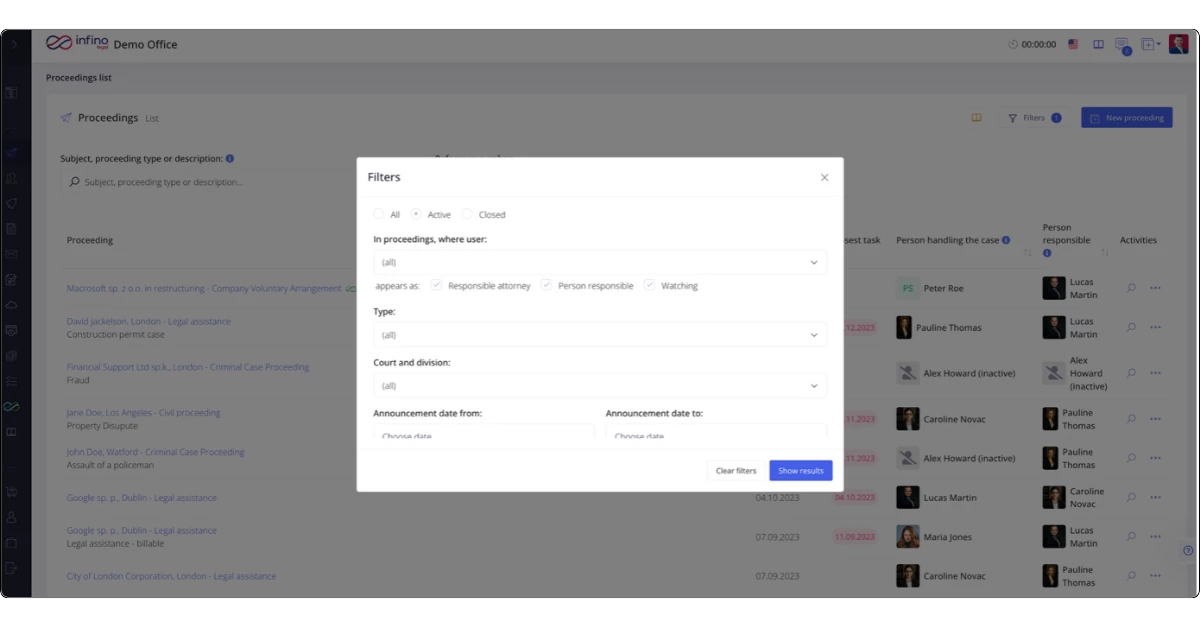The image size is (1200, 627).
Task: Select the All radio button
Action: point(379,214)
